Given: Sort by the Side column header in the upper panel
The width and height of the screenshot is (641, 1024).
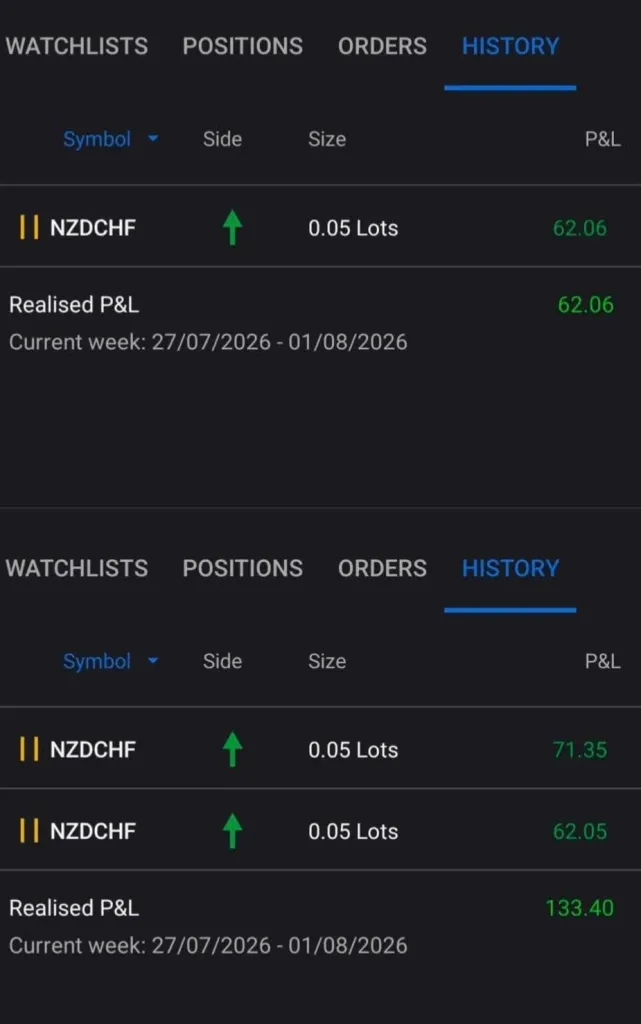Looking at the screenshot, I should click(x=223, y=139).
